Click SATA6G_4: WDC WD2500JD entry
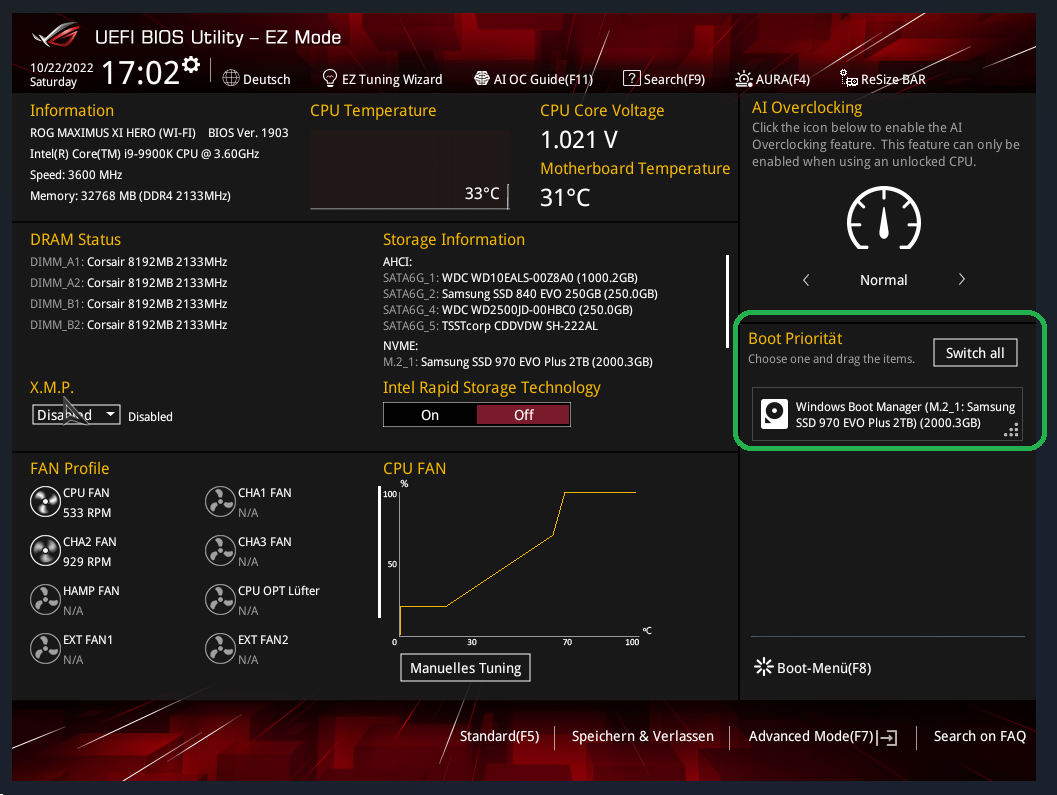Image resolution: width=1057 pixels, height=795 pixels. [508, 310]
